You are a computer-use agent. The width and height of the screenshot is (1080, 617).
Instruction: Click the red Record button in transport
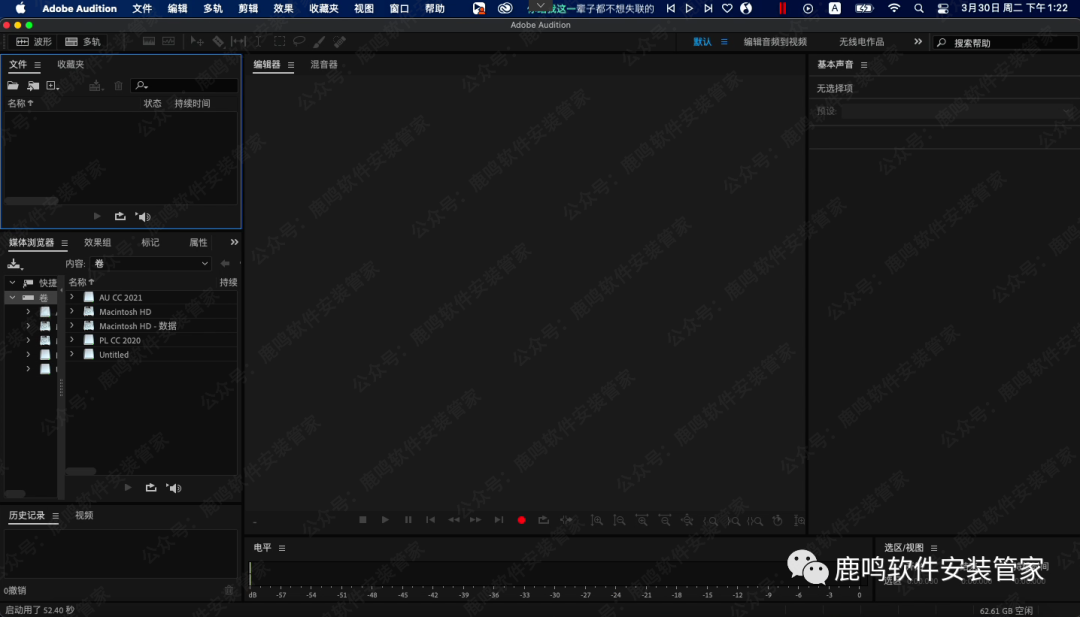(521, 520)
